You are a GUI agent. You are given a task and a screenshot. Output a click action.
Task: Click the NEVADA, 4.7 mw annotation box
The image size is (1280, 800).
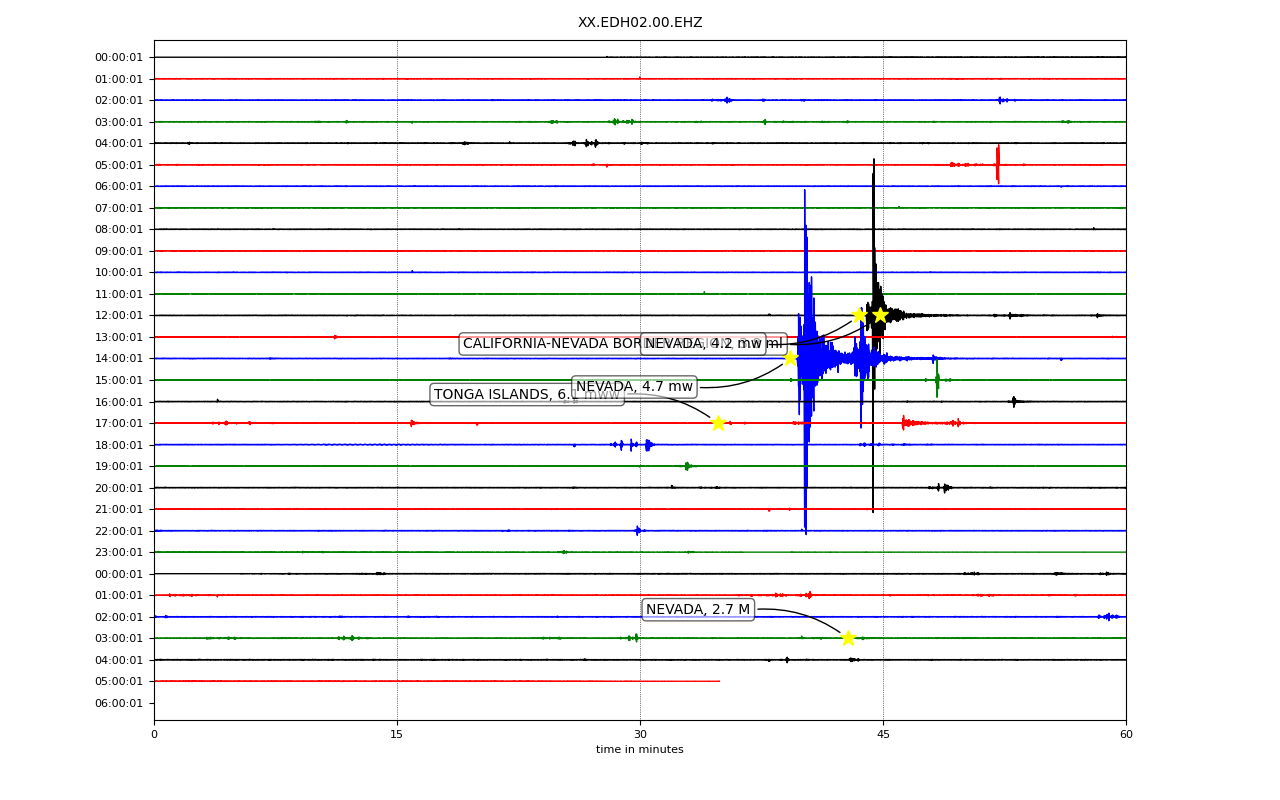tap(634, 387)
